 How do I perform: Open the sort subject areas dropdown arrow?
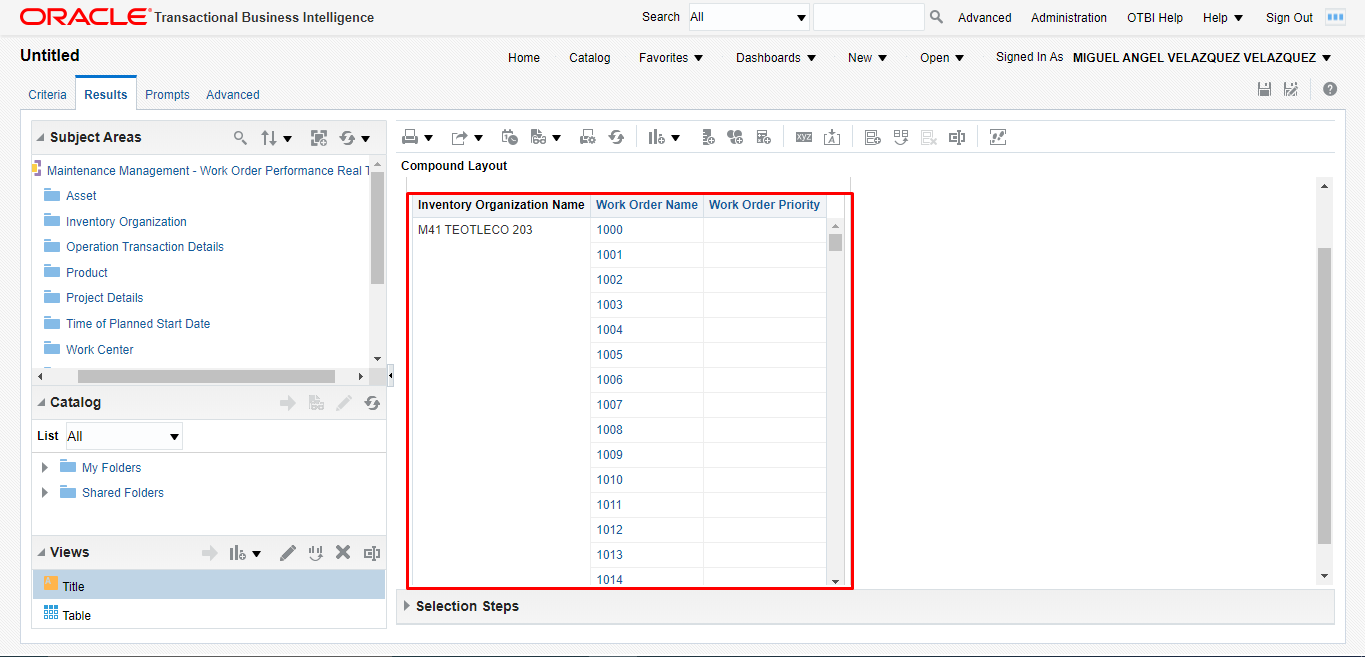click(287, 139)
